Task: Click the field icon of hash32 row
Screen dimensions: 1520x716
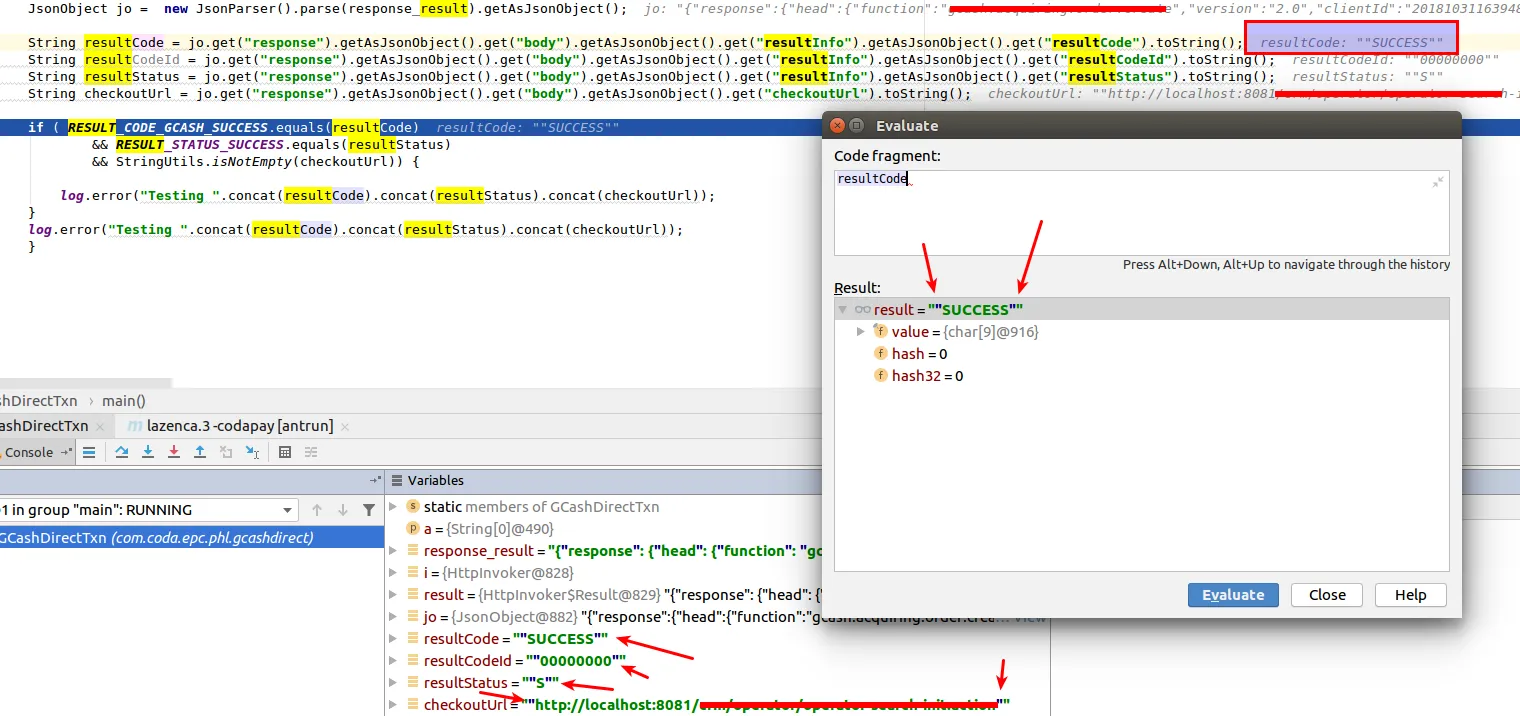Action: [881, 376]
